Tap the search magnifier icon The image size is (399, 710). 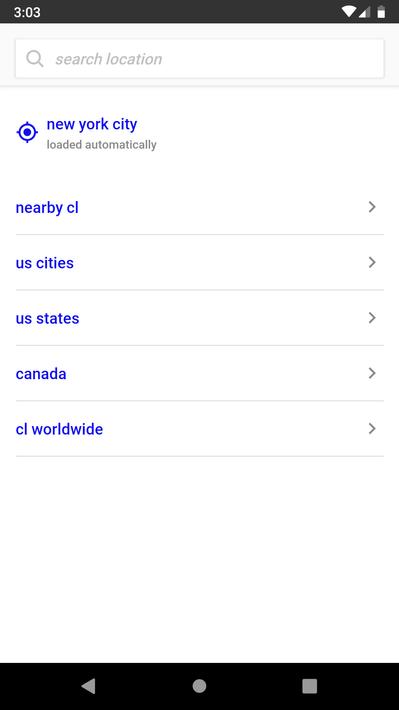(34, 59)
